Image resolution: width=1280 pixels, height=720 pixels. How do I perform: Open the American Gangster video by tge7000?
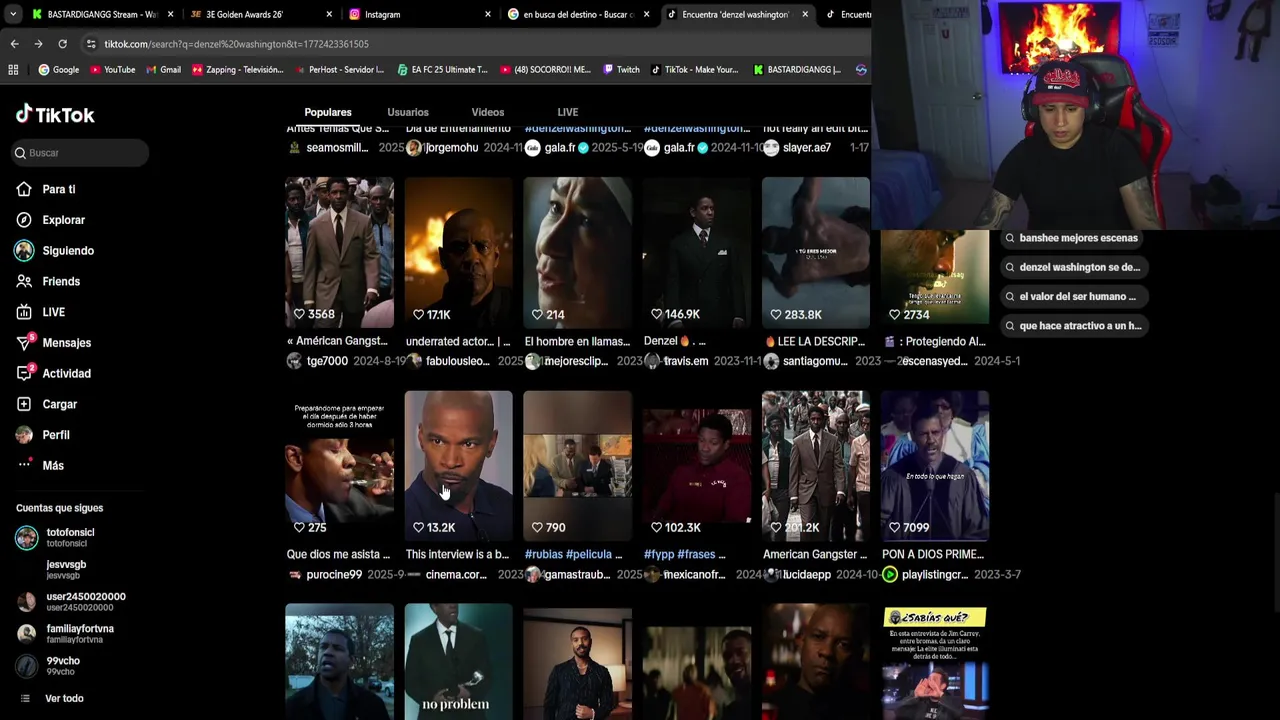click(x=339, y=252)
